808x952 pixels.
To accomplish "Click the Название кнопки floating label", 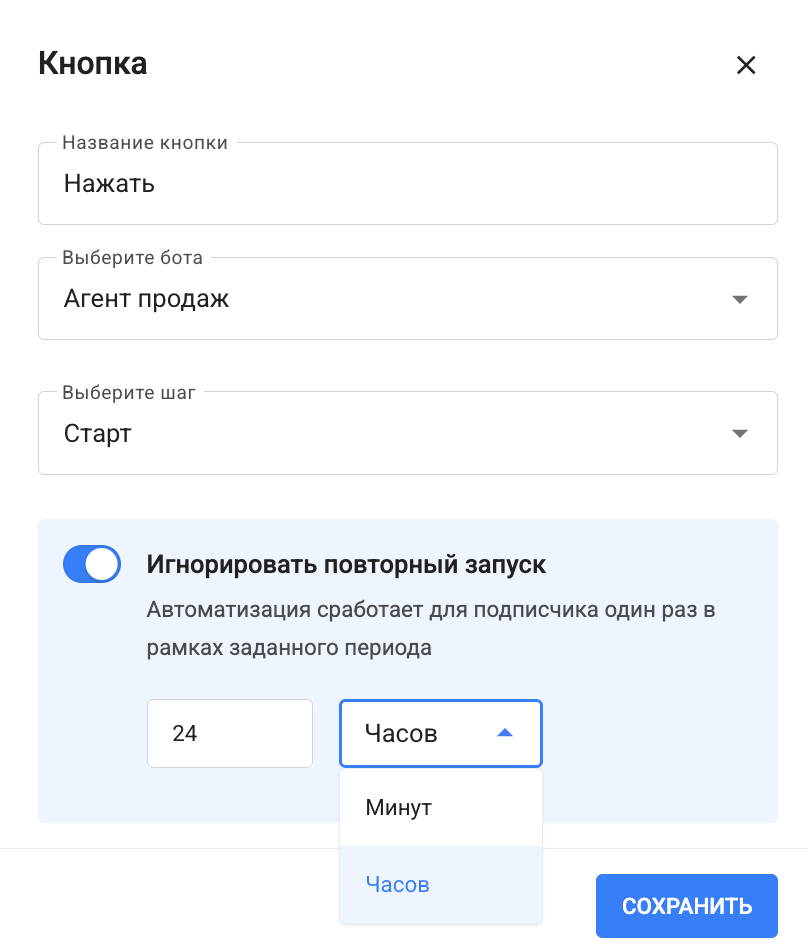I will [145, 143].
